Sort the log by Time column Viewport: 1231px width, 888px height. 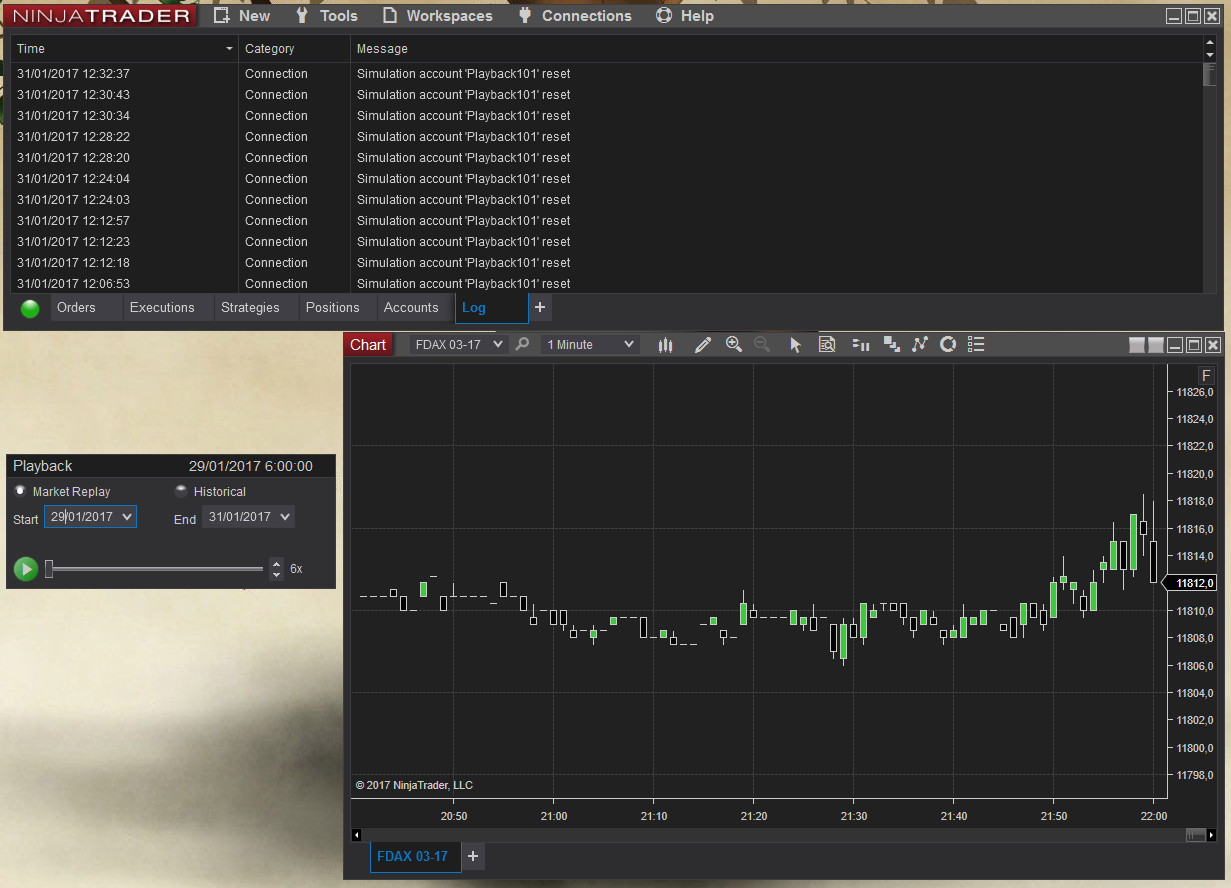(x=125, y=49)
